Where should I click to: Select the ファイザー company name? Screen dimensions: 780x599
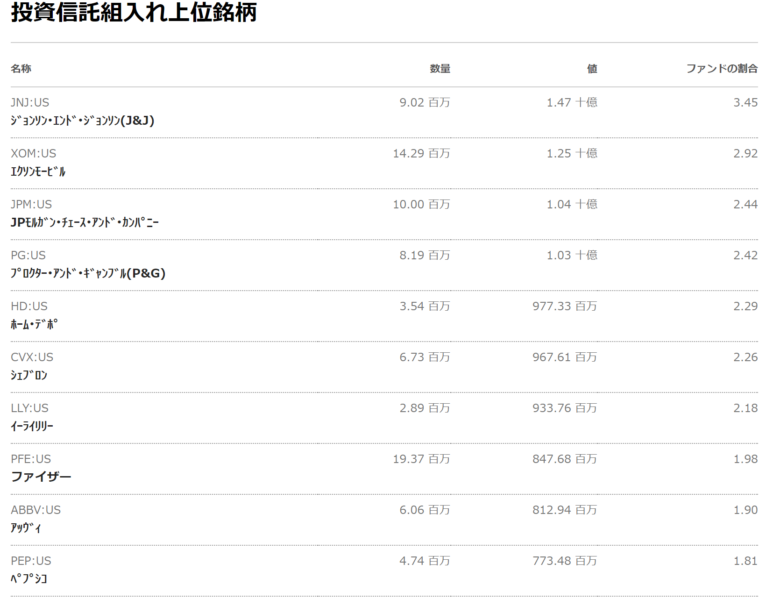[x=41, y=477]
